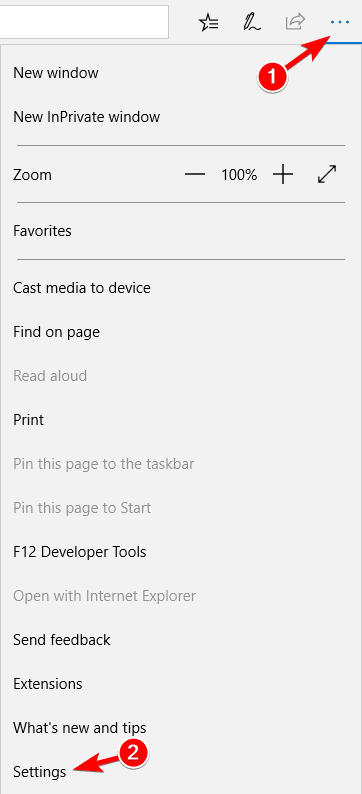The image size is (362, 794).
Task: Select Find on page
Action: (x=173, y=332)
